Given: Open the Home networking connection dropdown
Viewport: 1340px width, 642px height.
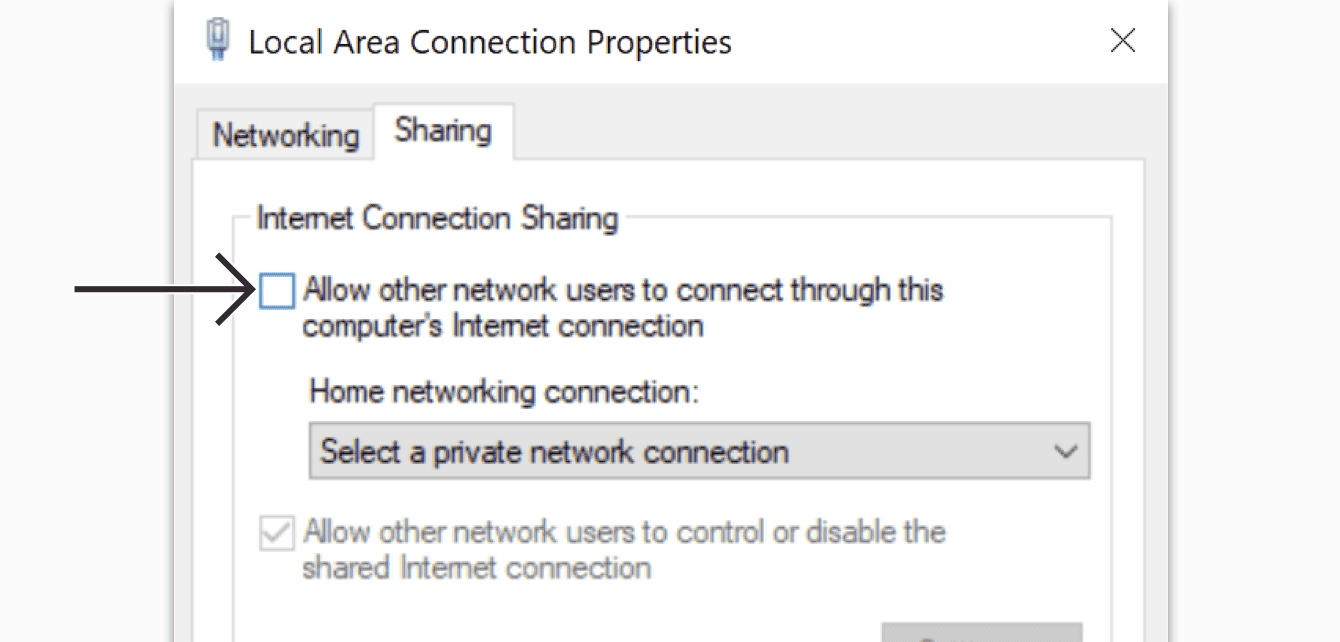Looking at the screenshot, I should click(699, 451).
